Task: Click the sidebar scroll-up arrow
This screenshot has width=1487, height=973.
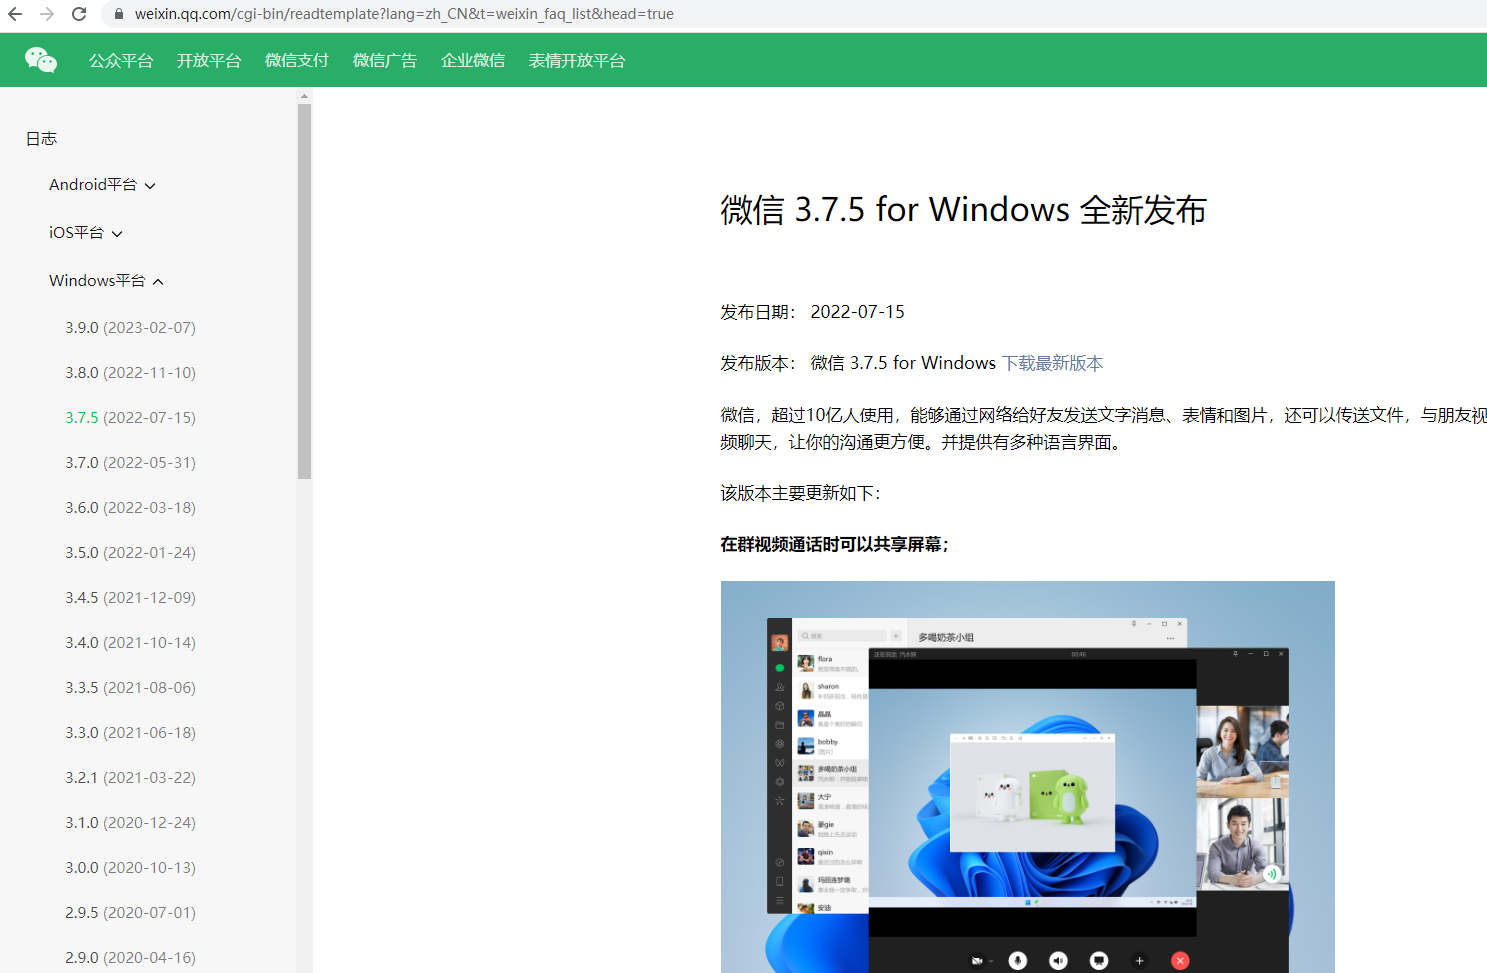Action: [304, 96]
